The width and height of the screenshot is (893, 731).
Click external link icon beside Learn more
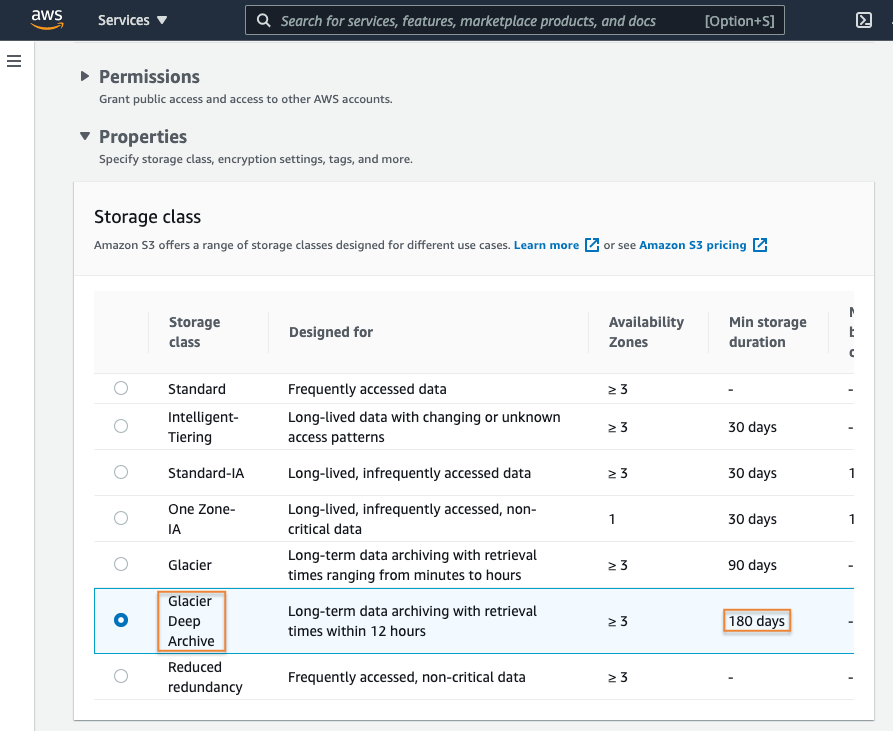(592, 245)
